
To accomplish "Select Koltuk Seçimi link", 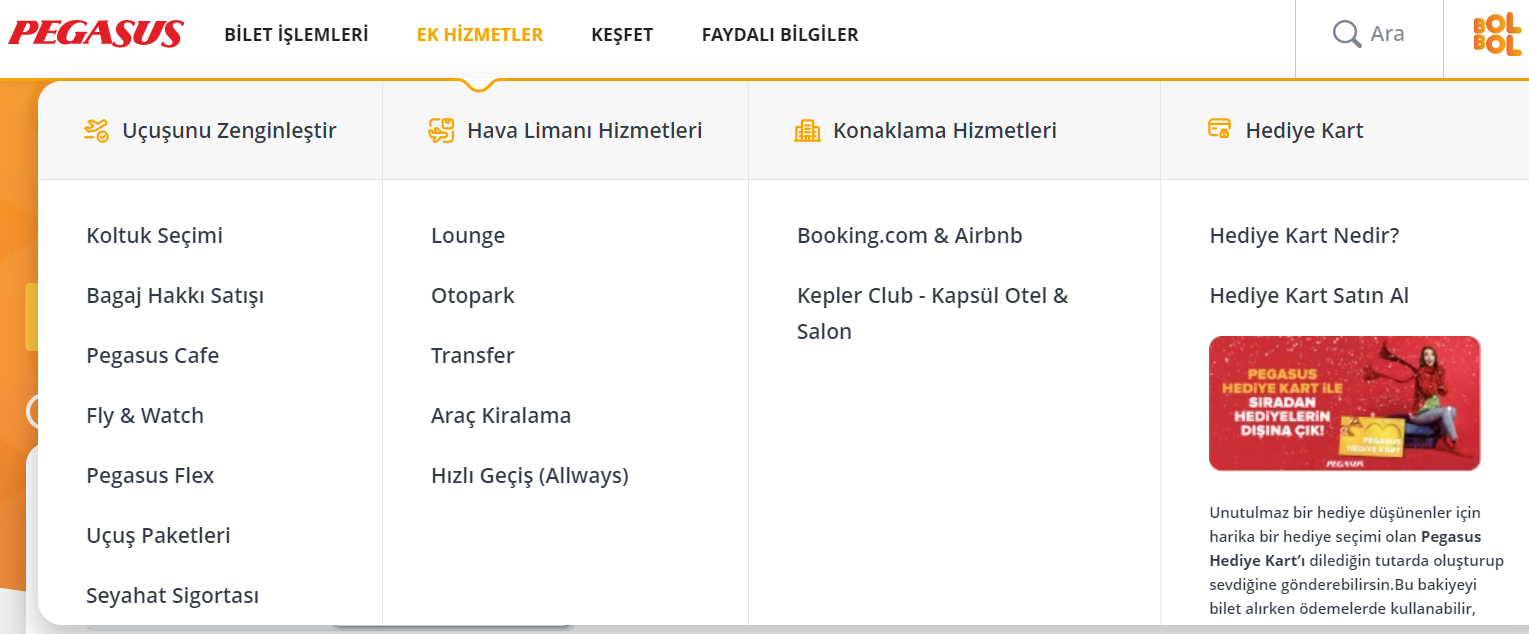I will tap(155, 236).
